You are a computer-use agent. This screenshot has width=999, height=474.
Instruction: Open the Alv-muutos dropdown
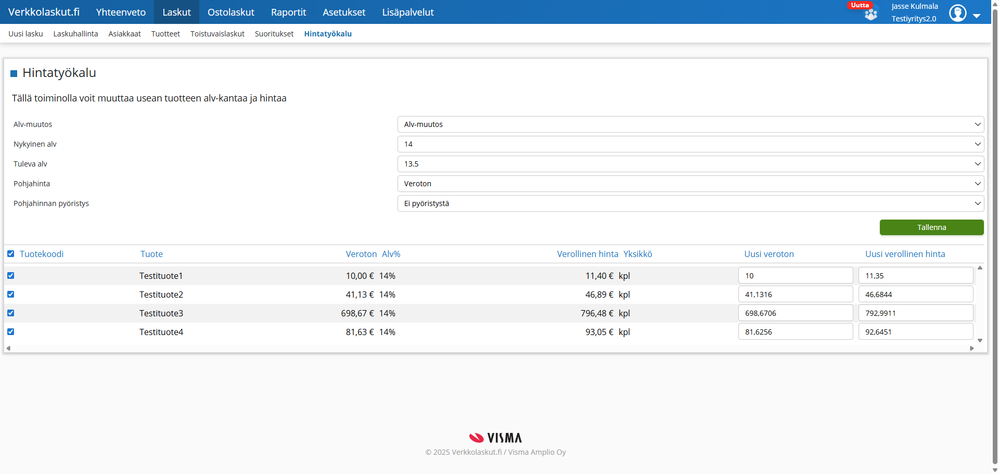pyautogui.click(x=691, y=124)
